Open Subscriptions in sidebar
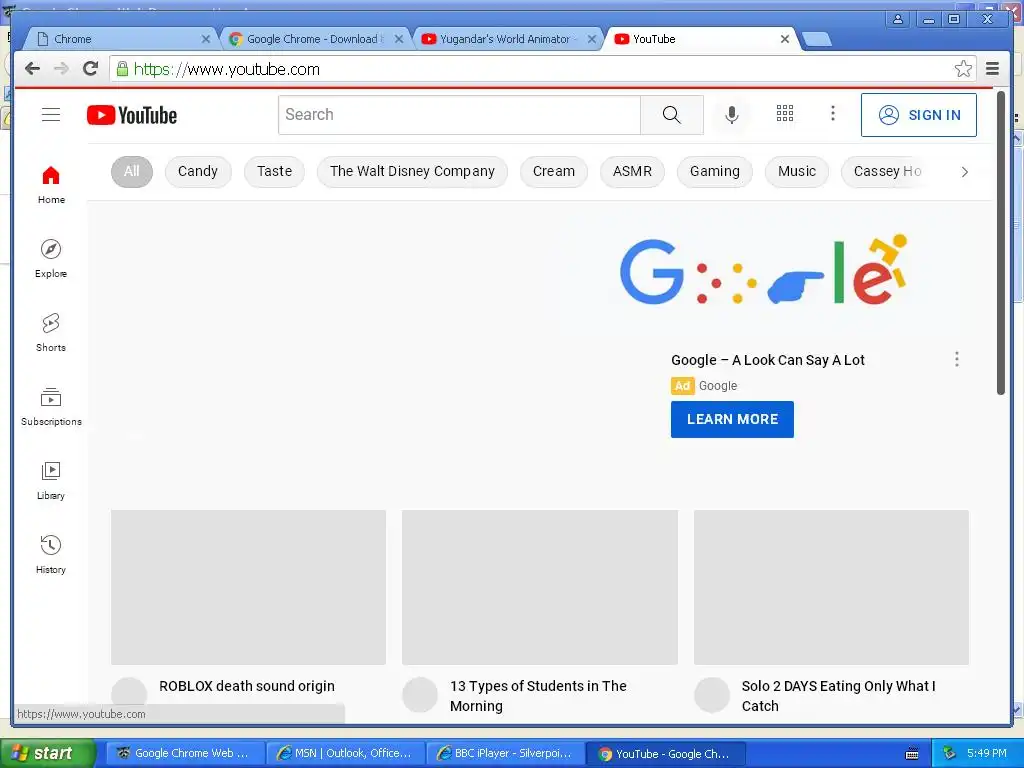Image resolution: width=1024 pixels, height=768 pixels. pyautogui.click(x=51, y=407)
